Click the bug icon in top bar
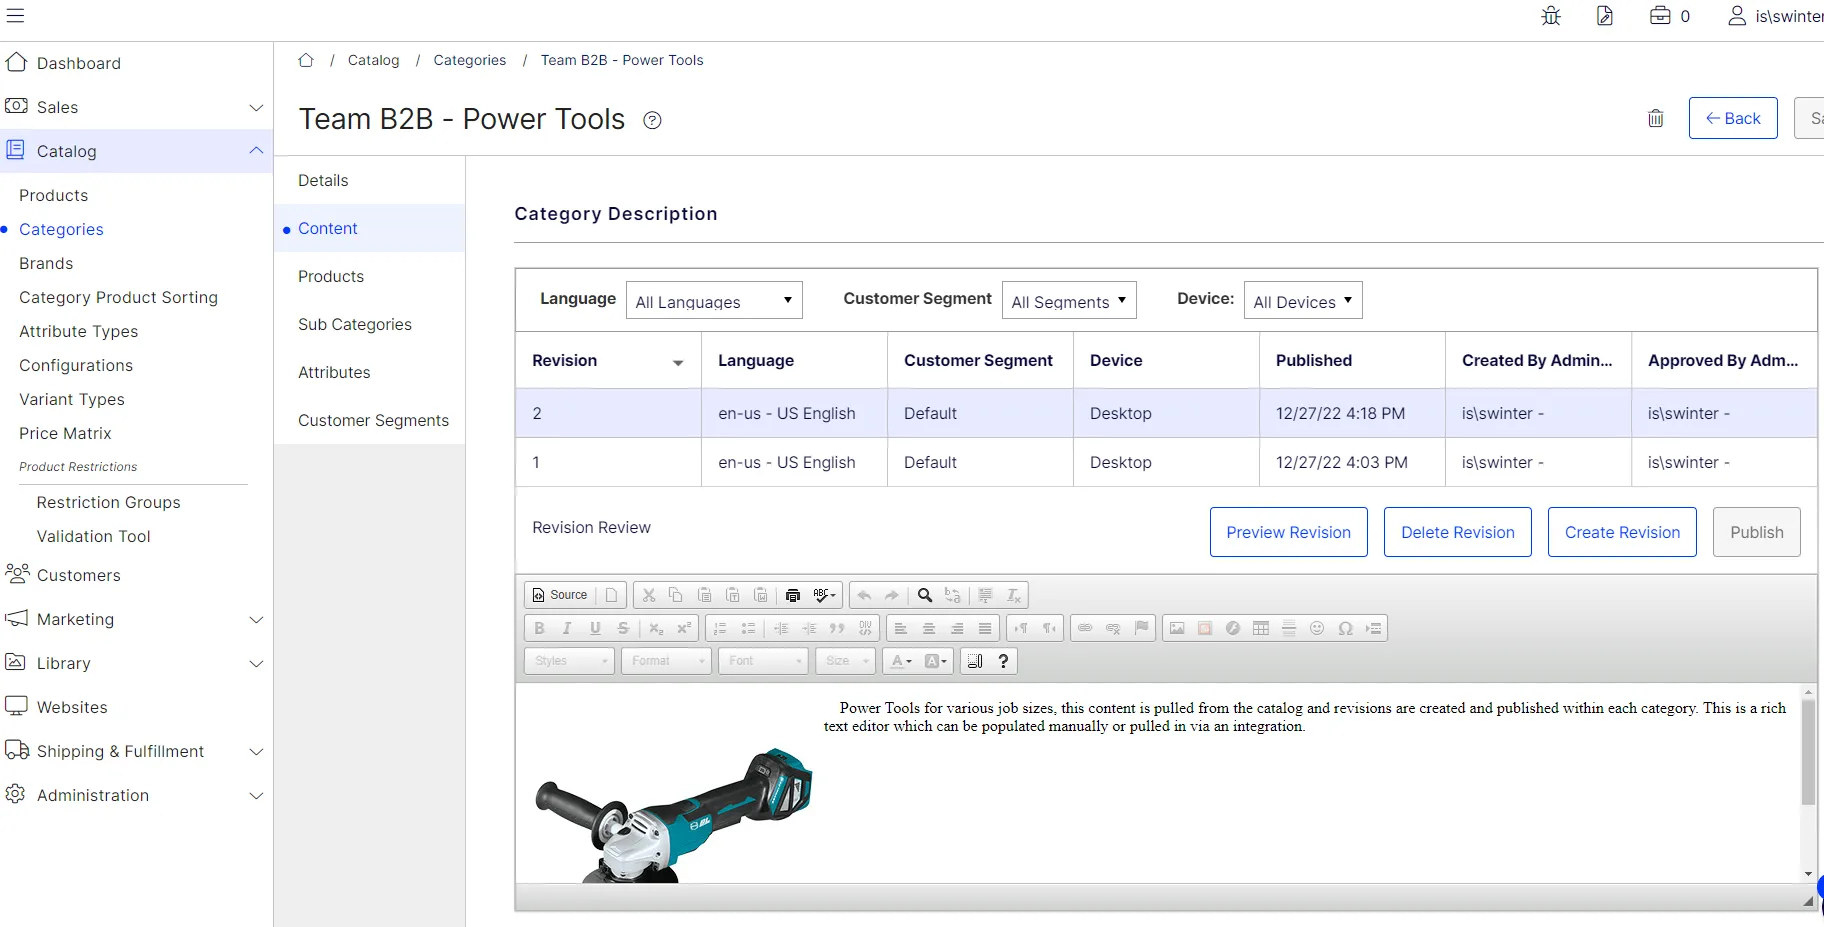This screenshot has height=927, width=1824. coord(1551,16)
